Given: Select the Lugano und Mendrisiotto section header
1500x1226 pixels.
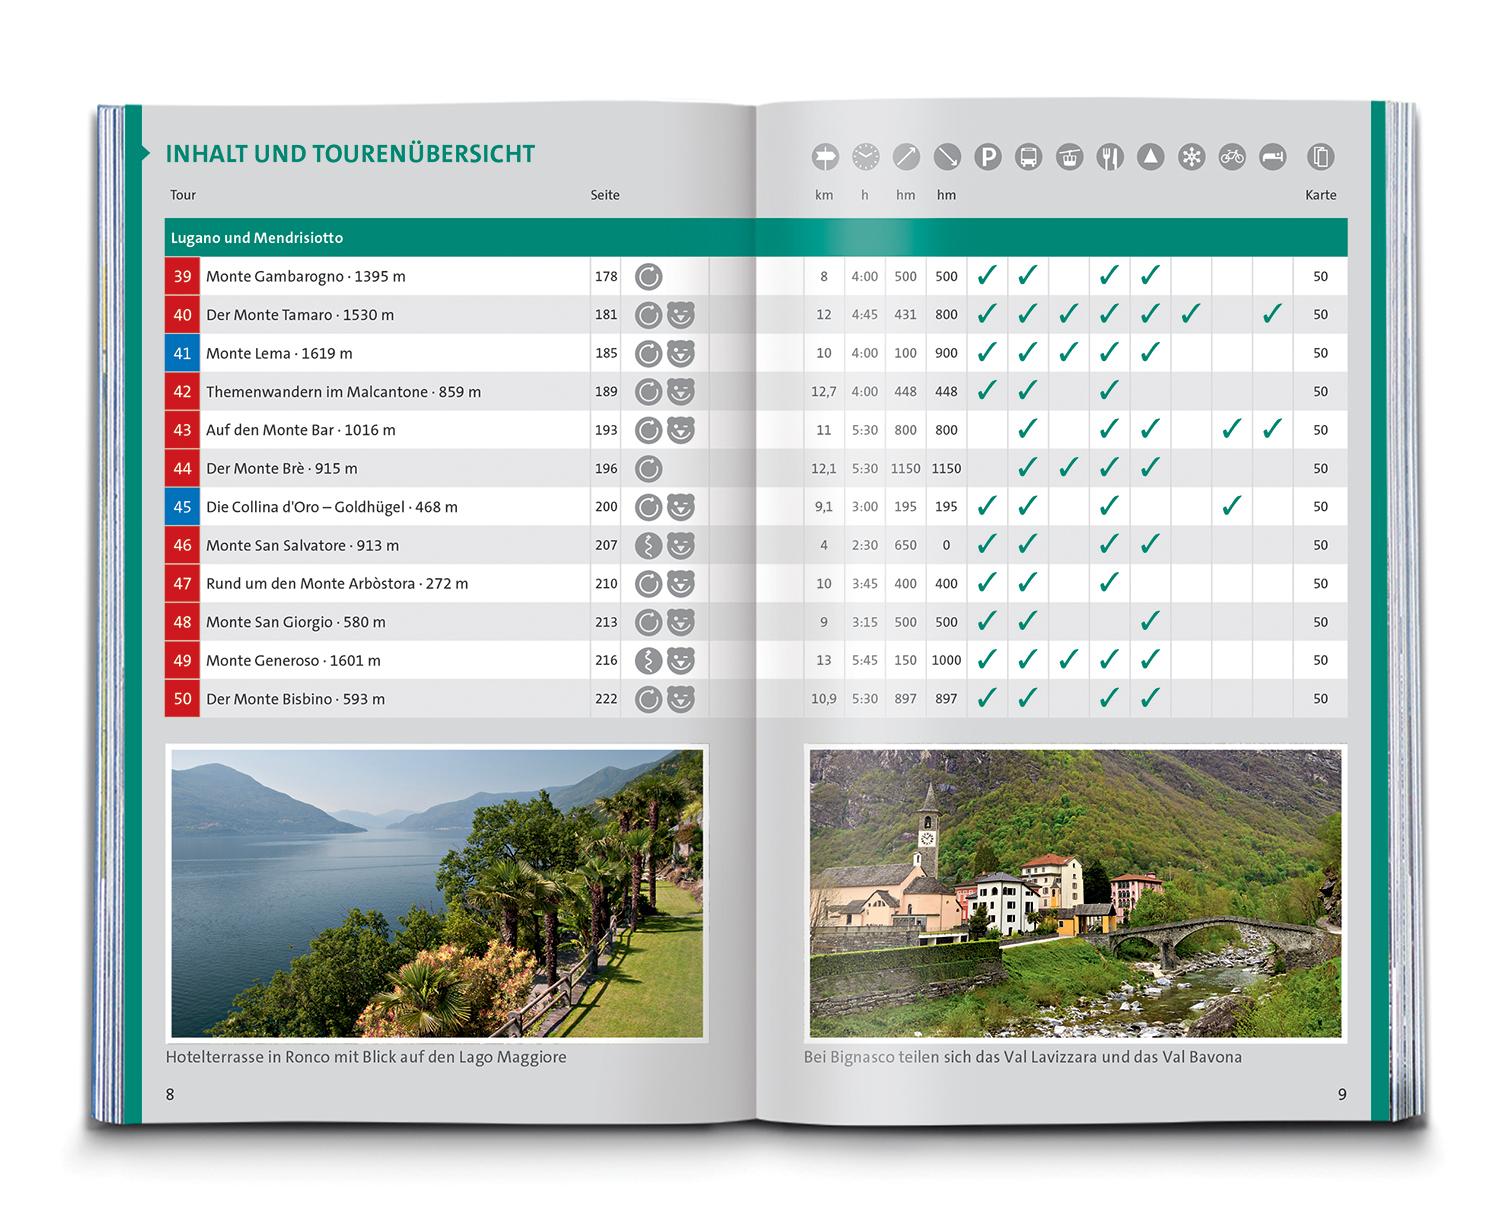Looking at the screenshot, I should (257, 238).
